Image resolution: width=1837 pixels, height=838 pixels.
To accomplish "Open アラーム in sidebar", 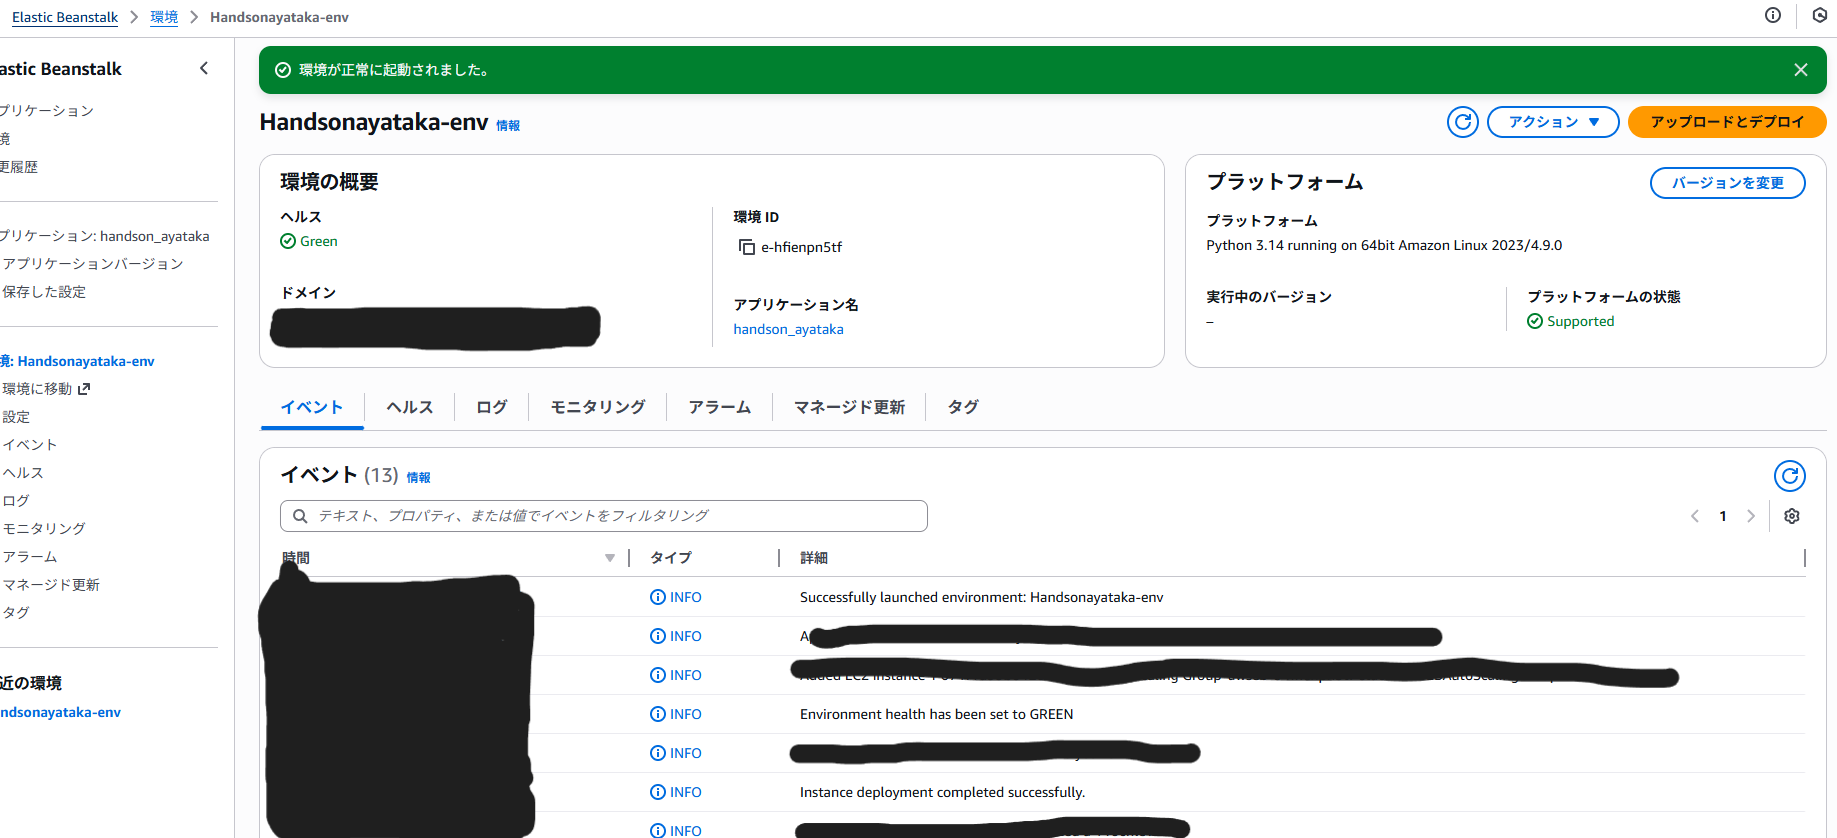I will (x=29, y=557).
